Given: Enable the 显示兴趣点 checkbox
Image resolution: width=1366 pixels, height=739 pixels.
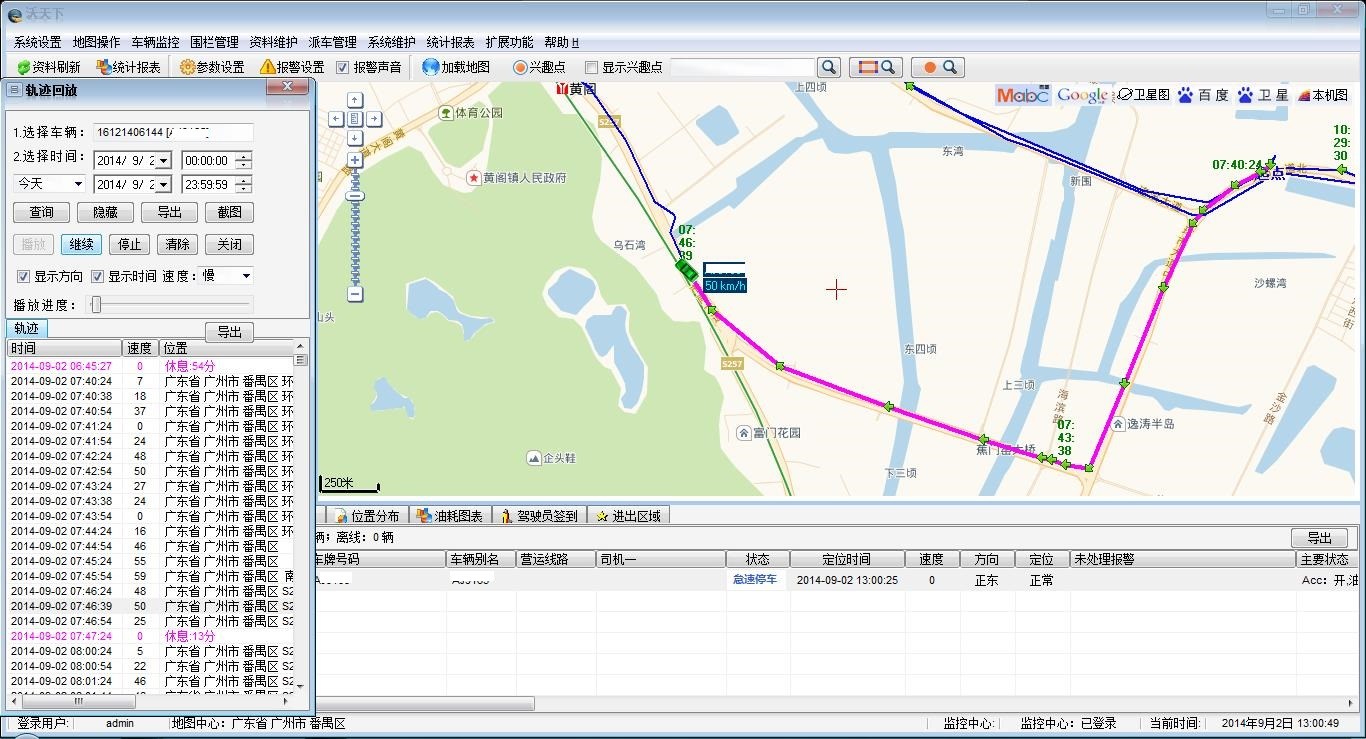Looking at the screenshot, I should point(592,67).
